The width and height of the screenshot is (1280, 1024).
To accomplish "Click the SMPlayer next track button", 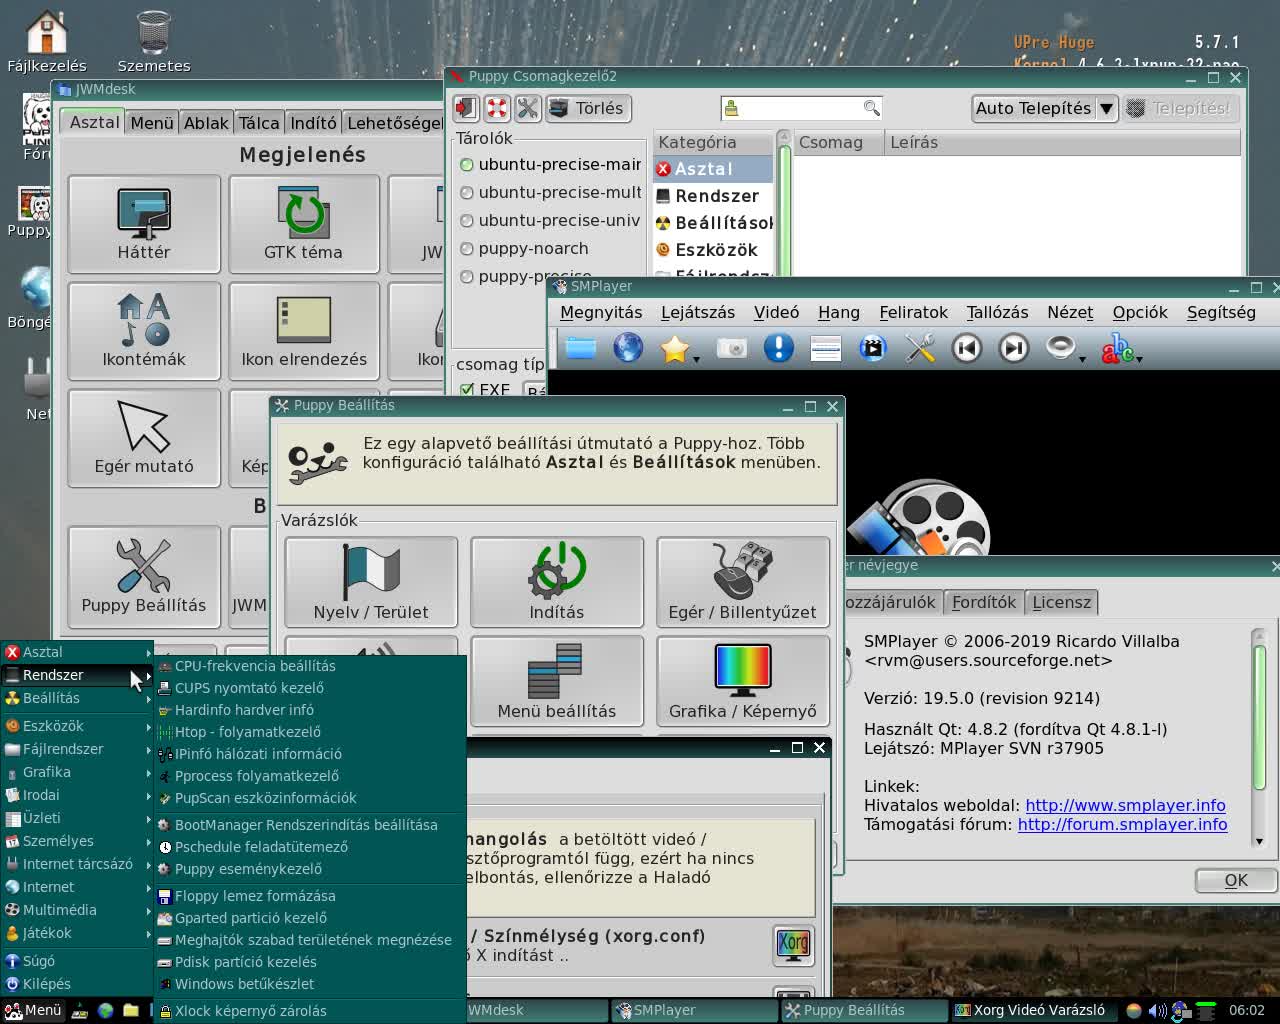I will tap(1014, 348).
